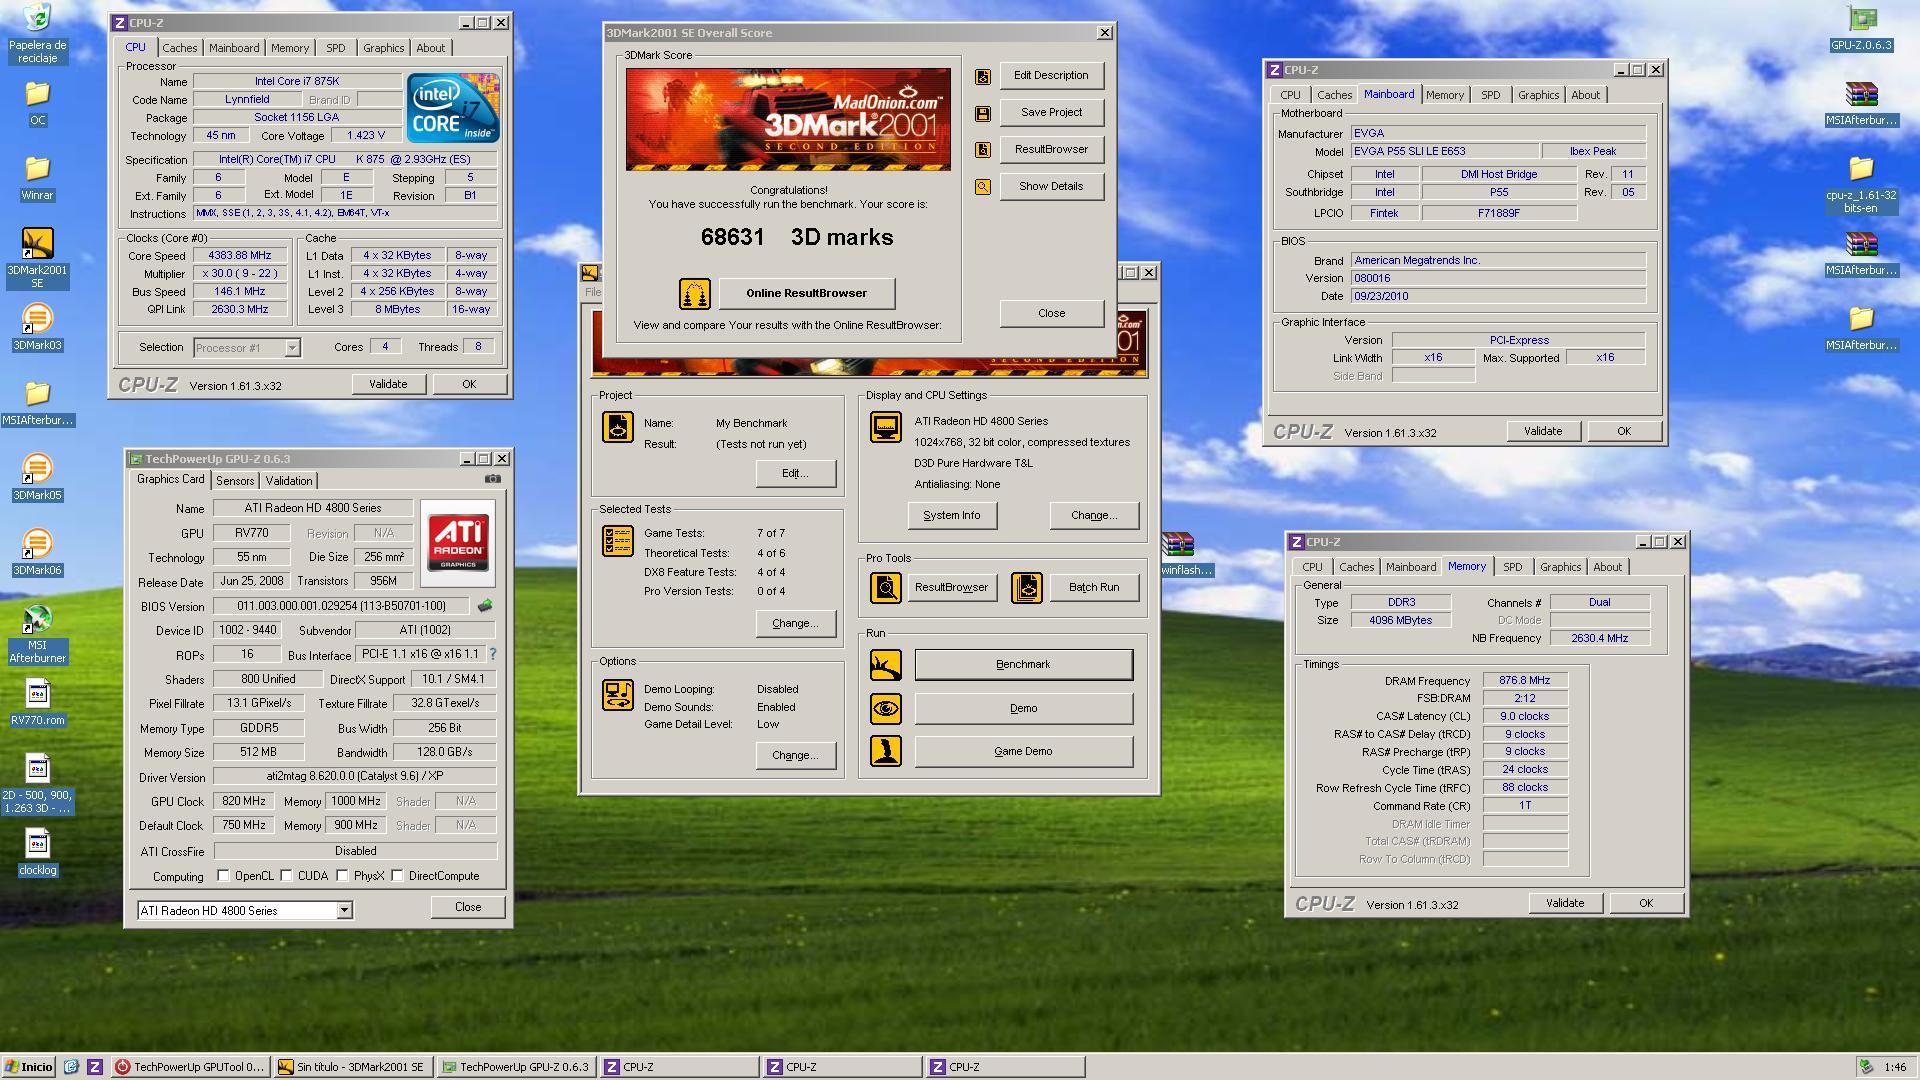Viewport: 1920px width, 1080px height.
Task: Click the Show Details button
Action: point(1051,187)
